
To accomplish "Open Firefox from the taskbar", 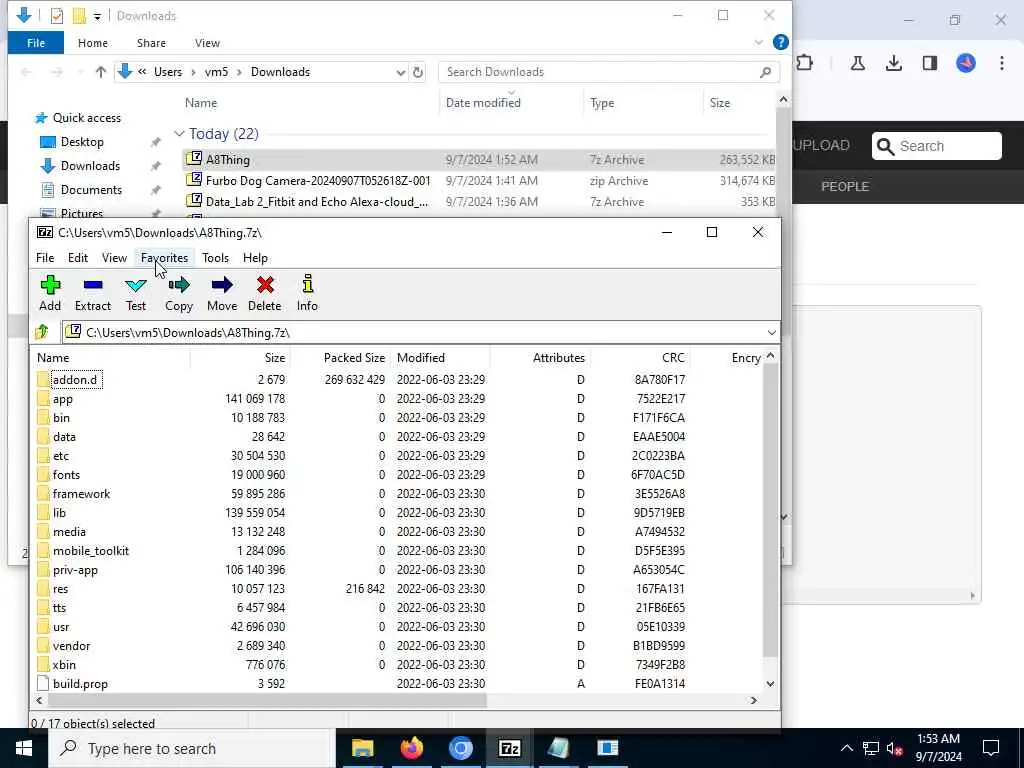I will (411, 748).
